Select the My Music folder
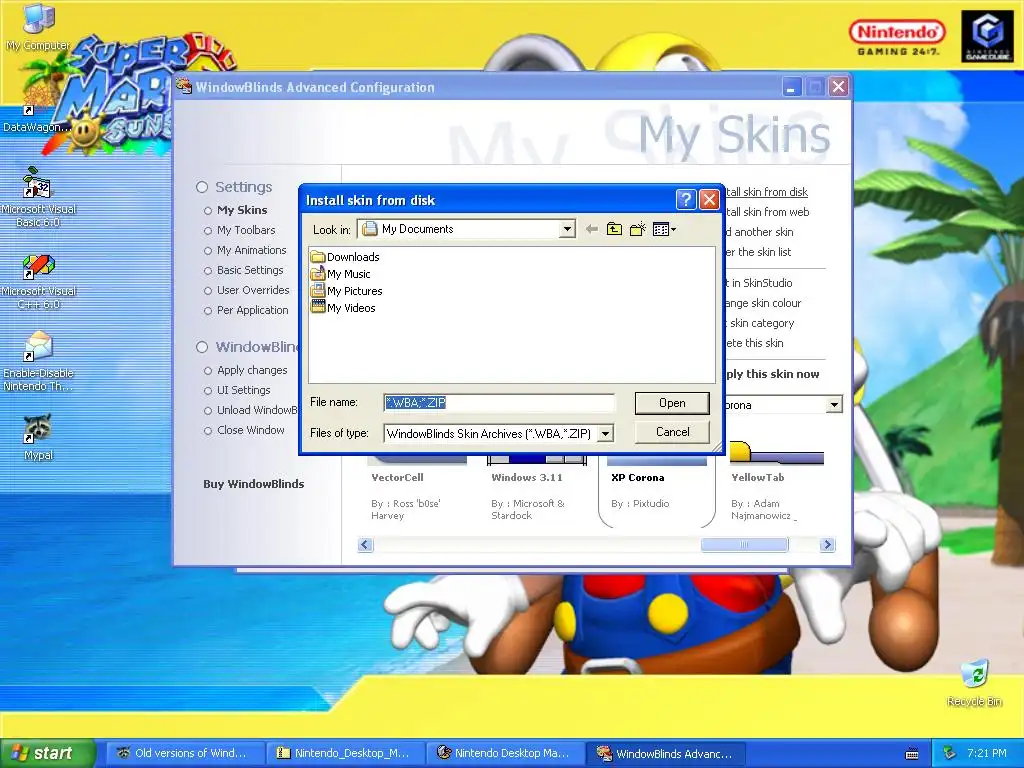The image size is (1024, 768). coord(341,274)
